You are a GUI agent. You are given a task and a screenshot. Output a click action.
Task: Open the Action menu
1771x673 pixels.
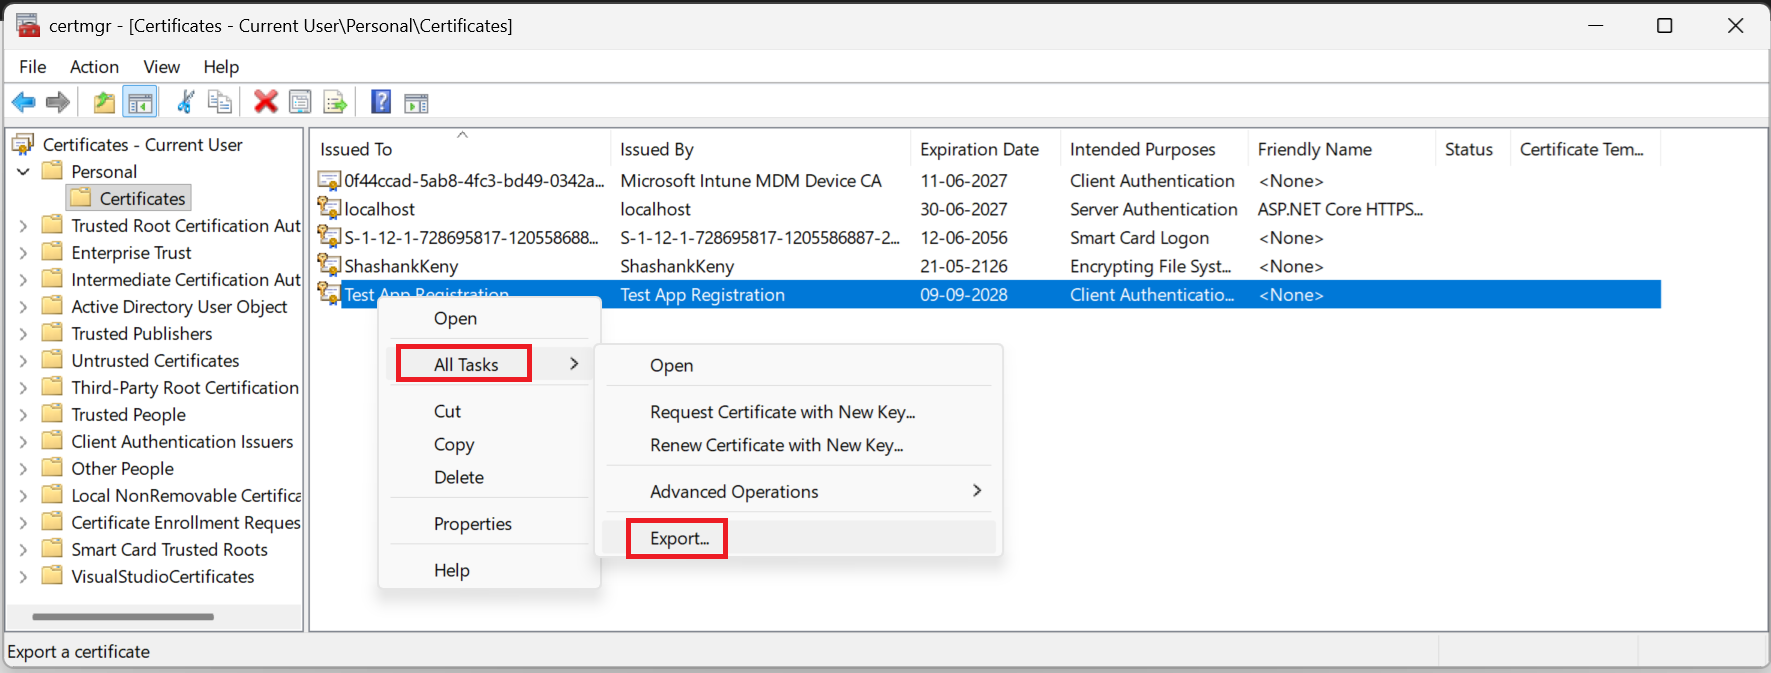[x=94, y=67]
